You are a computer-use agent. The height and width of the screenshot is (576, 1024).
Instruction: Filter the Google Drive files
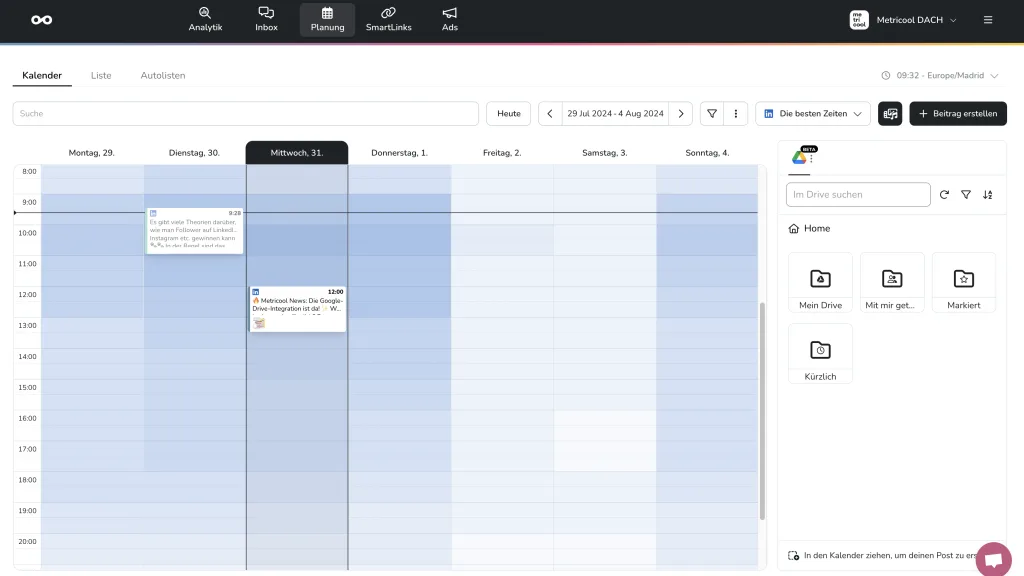tap(966, 195)
